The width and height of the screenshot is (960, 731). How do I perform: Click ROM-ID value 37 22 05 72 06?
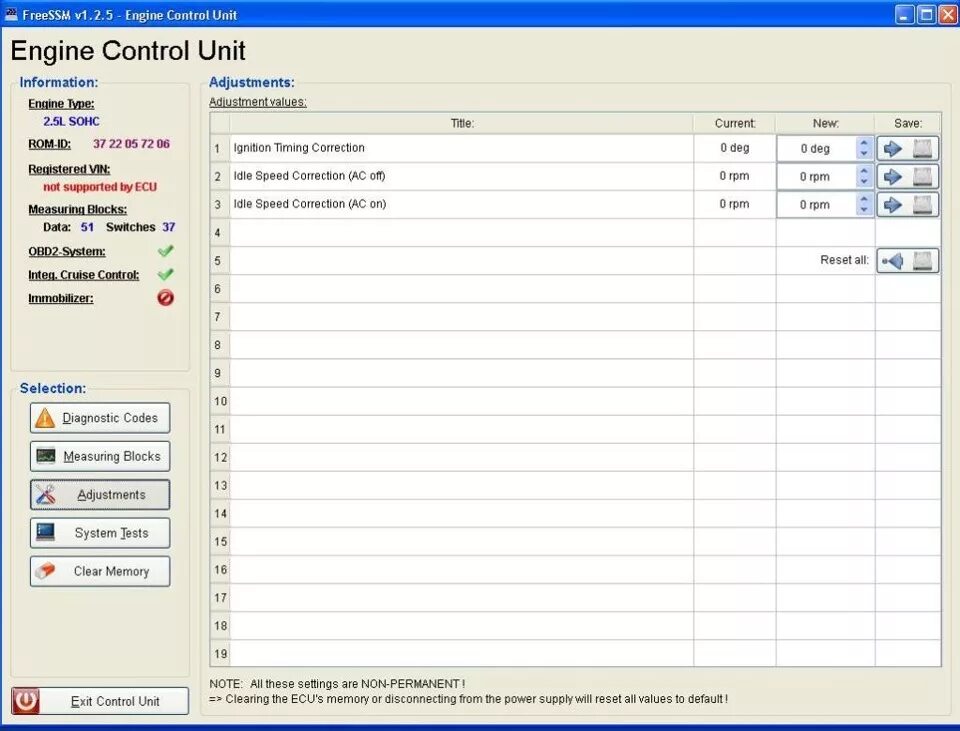[x=131, y=144]
